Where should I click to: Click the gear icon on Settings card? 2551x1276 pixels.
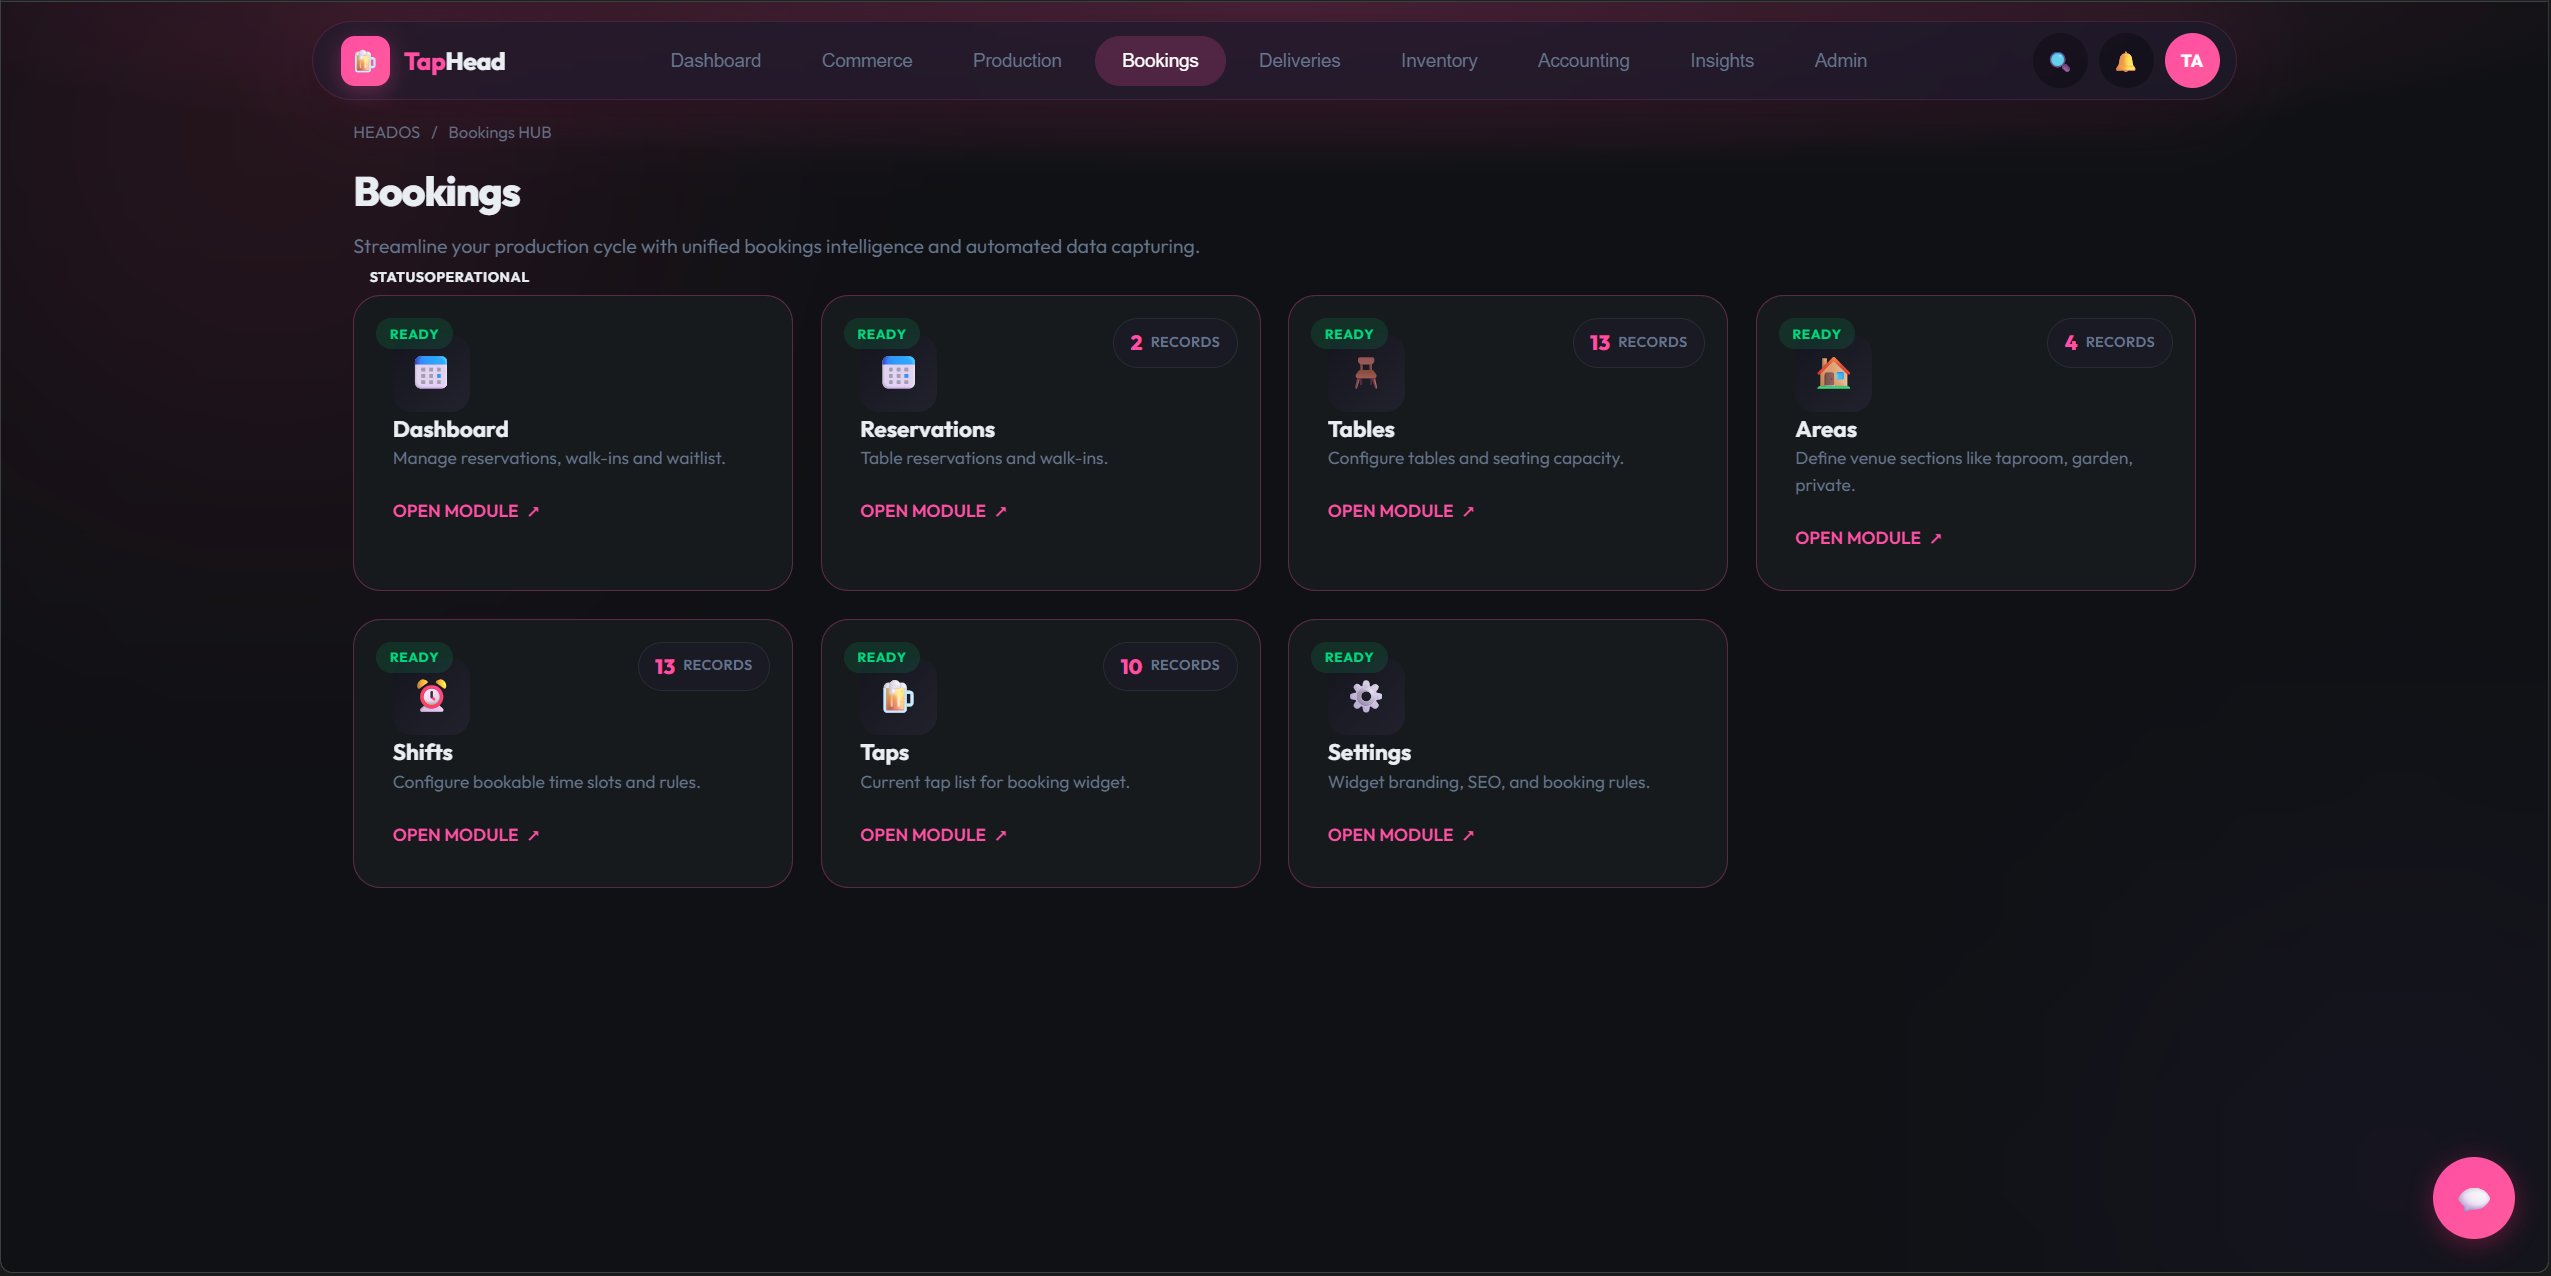(x=1364, y=697)
